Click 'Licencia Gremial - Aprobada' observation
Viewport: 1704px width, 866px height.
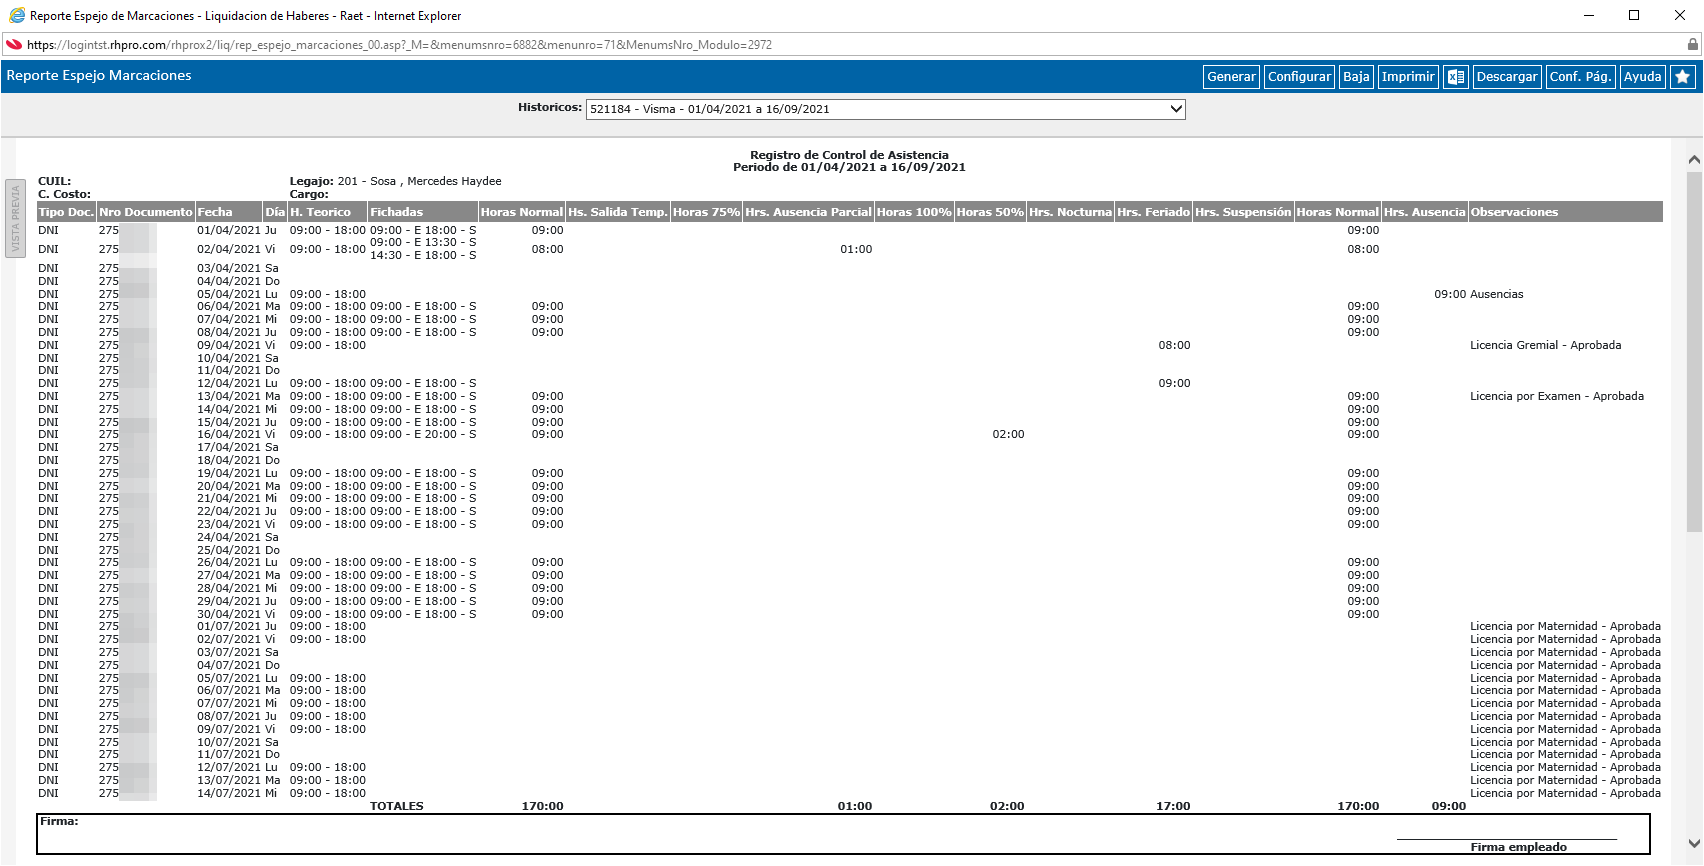(1545, 345)
